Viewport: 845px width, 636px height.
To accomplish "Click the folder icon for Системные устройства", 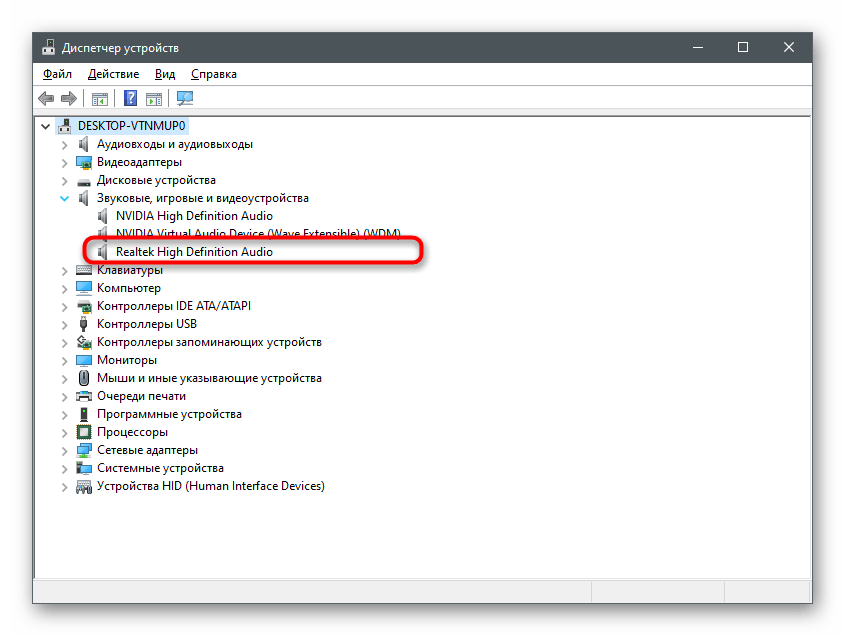I will tap(84, 468).
